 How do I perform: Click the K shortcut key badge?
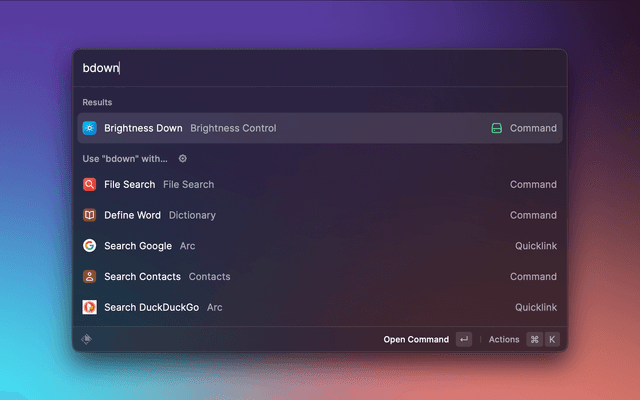click(552, 339)
